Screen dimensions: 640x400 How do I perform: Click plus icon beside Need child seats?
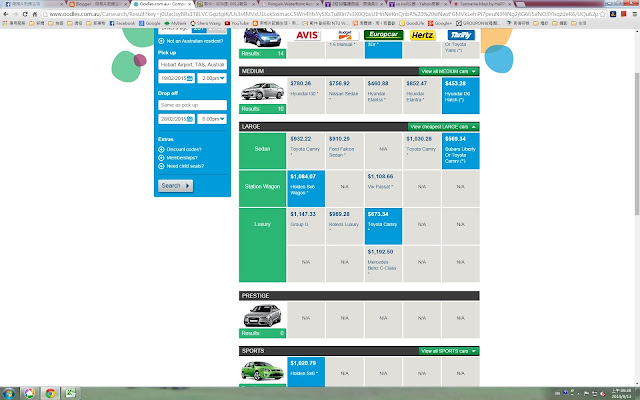[x=161, y=166]
